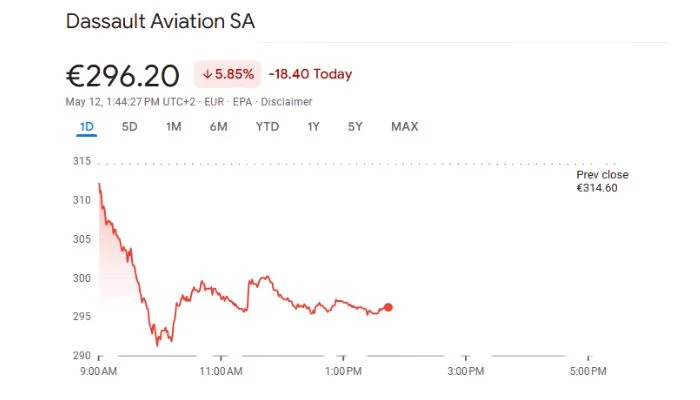Click the €296.20 share price
This screenshot has height=400, width=700.
123,75
